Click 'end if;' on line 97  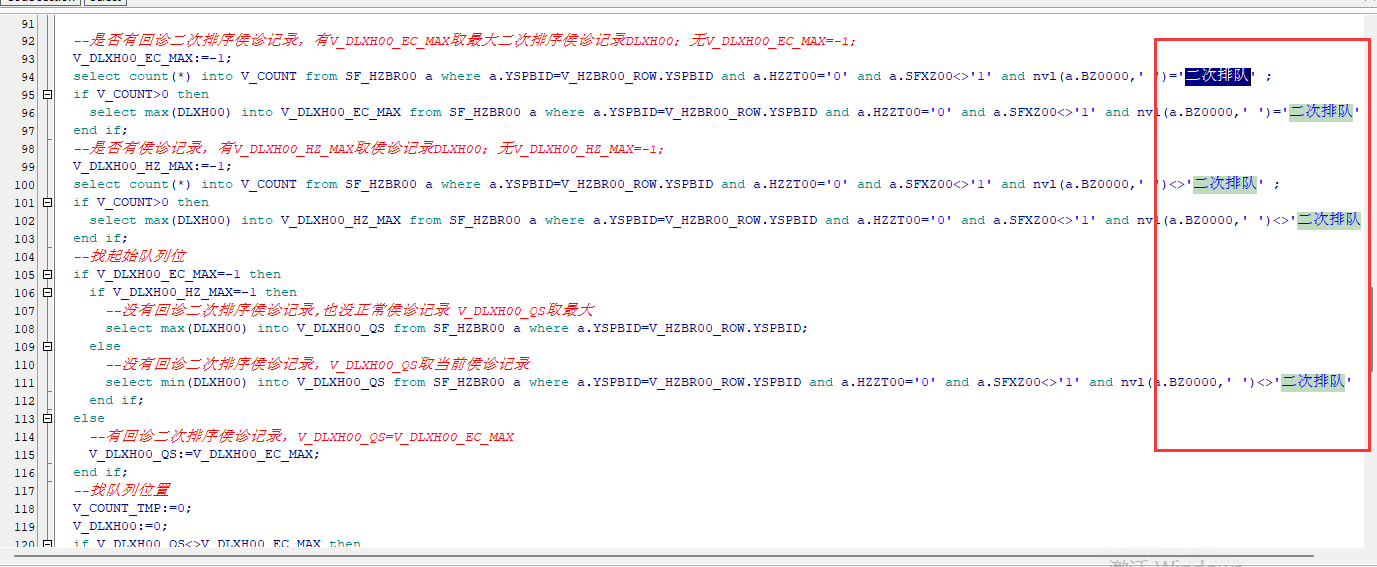[101, 130]
